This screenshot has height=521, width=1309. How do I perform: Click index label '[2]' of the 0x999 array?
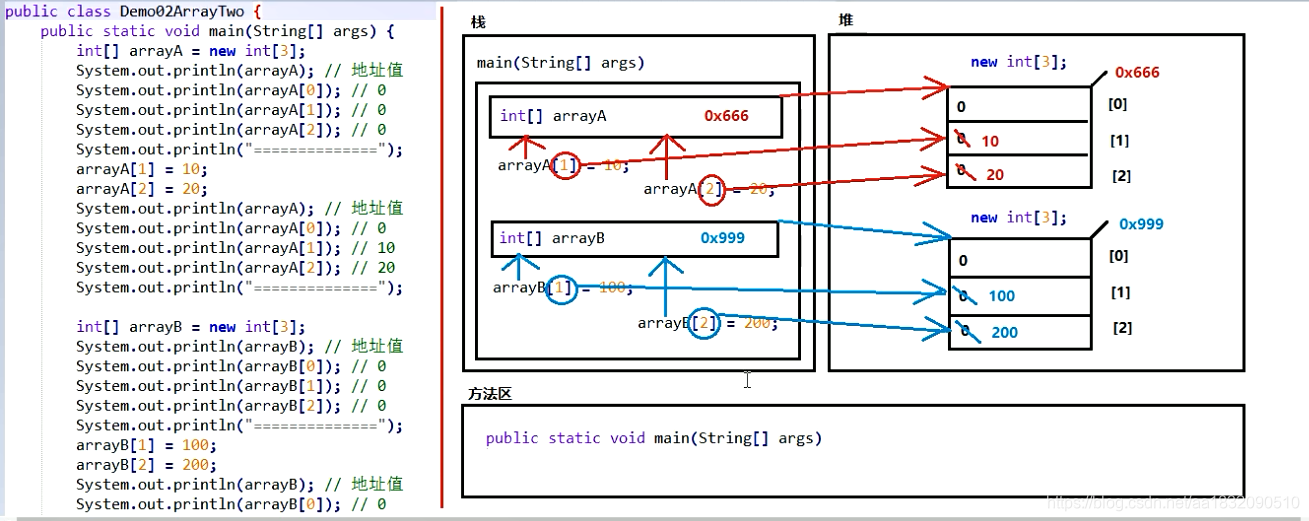click(x=1122, y=328)
